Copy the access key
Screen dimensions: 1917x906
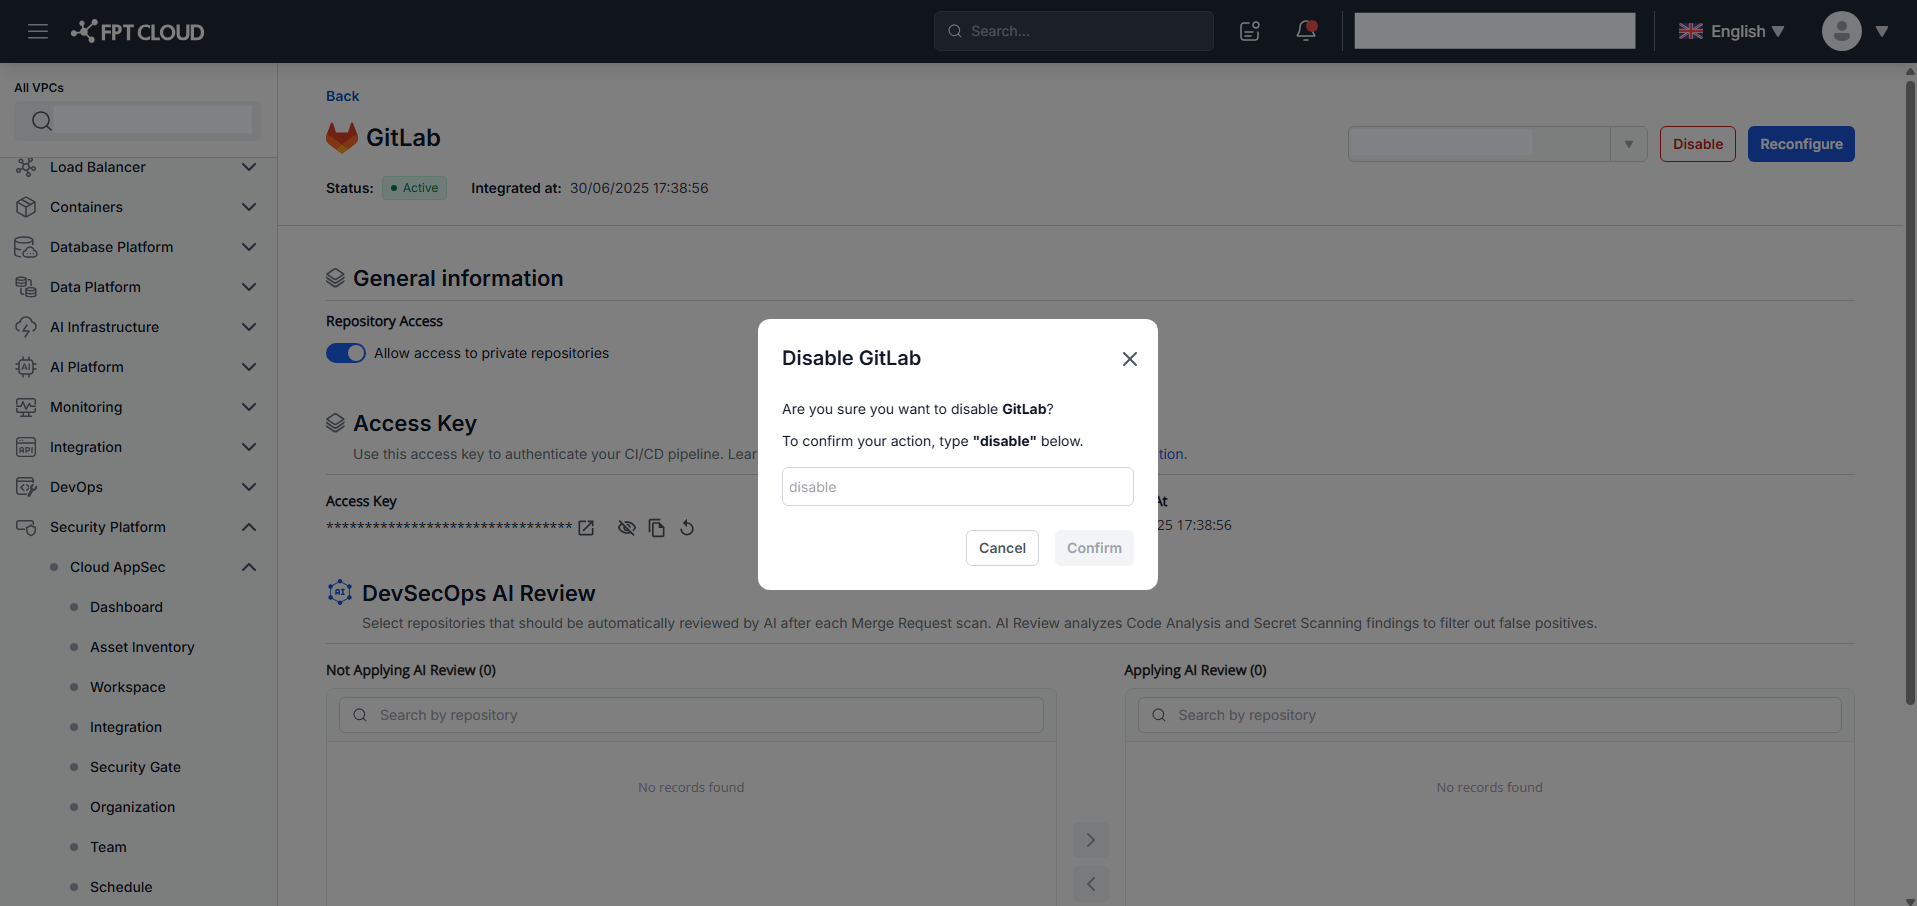tap(657, 528)
